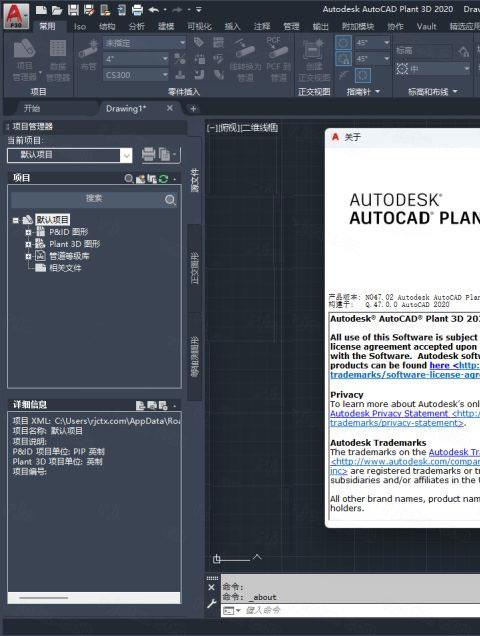Click the 布管 route pipe button

[88, 56]
